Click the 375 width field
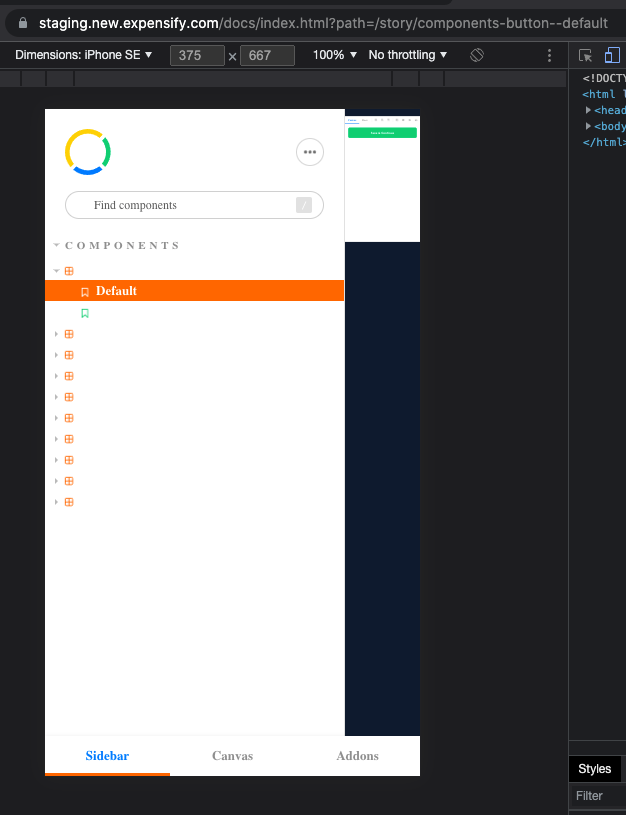Screen dimensions: 626x815 197,55
